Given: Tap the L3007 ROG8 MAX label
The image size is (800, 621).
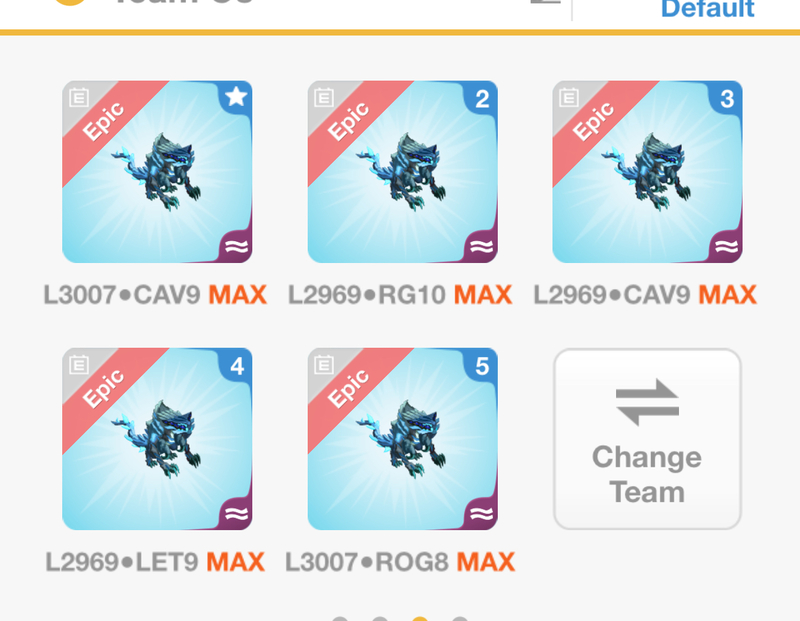Looking at the screenshot, I should [400, 562].
